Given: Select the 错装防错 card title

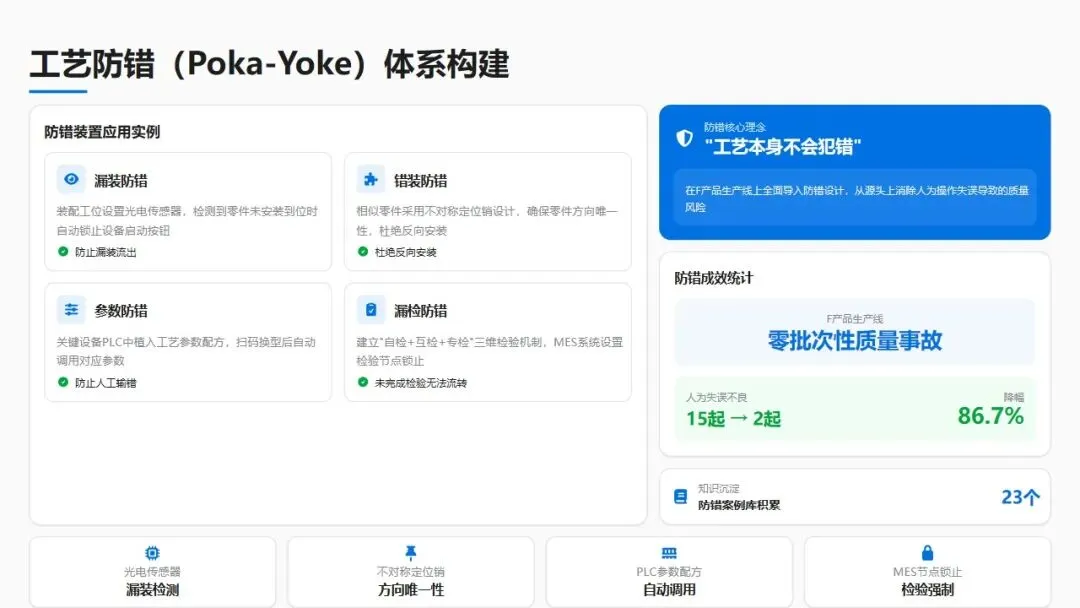Looking at the screenshot, I should click(x=420, y=180).
